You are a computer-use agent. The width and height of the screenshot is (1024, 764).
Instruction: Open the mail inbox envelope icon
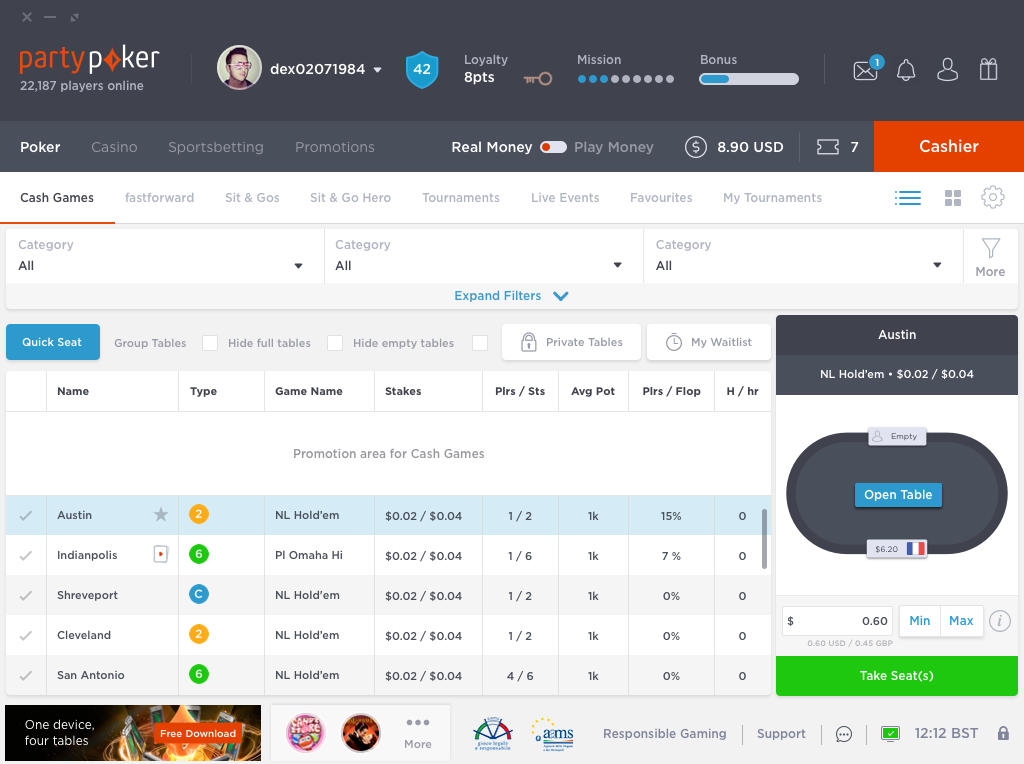pos(864,70)
